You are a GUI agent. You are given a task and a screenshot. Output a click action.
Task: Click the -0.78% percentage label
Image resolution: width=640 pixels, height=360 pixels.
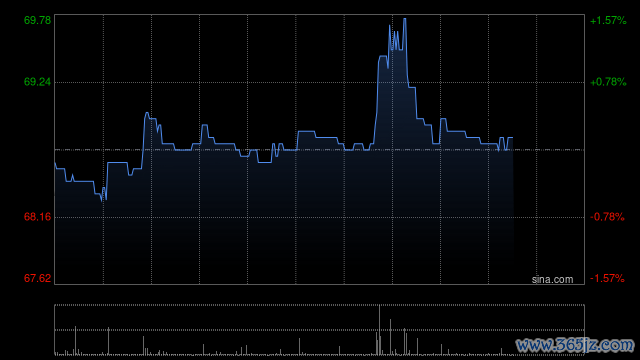pos(607,217)
